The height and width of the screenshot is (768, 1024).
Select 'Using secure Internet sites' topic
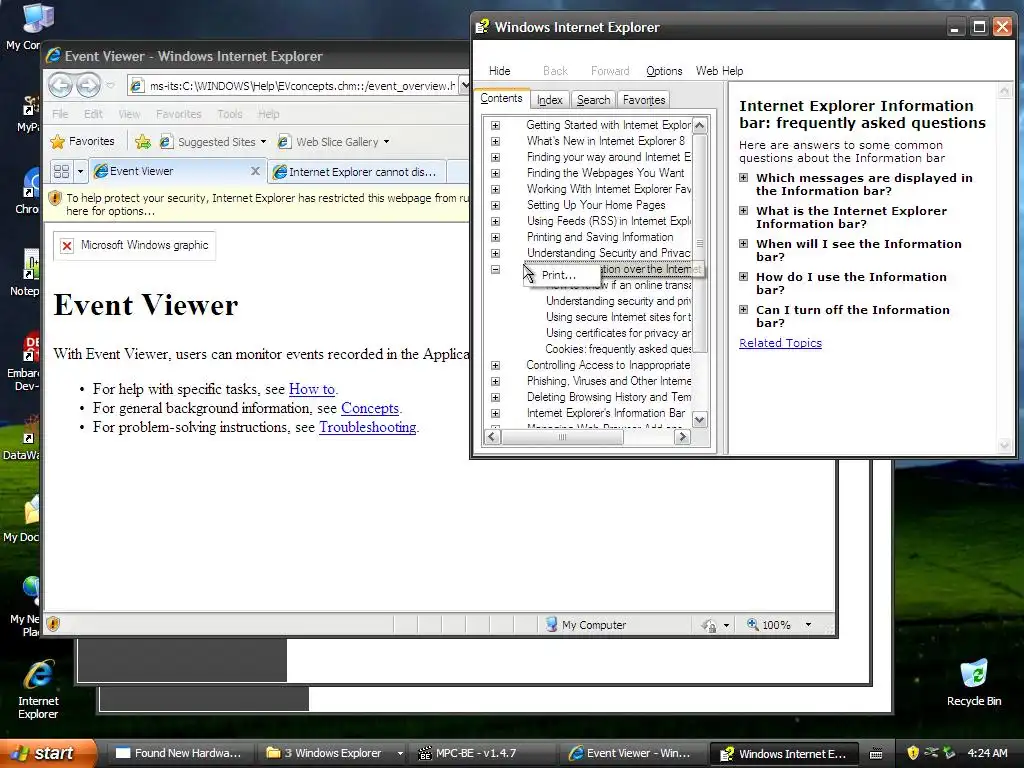point(618,317)
